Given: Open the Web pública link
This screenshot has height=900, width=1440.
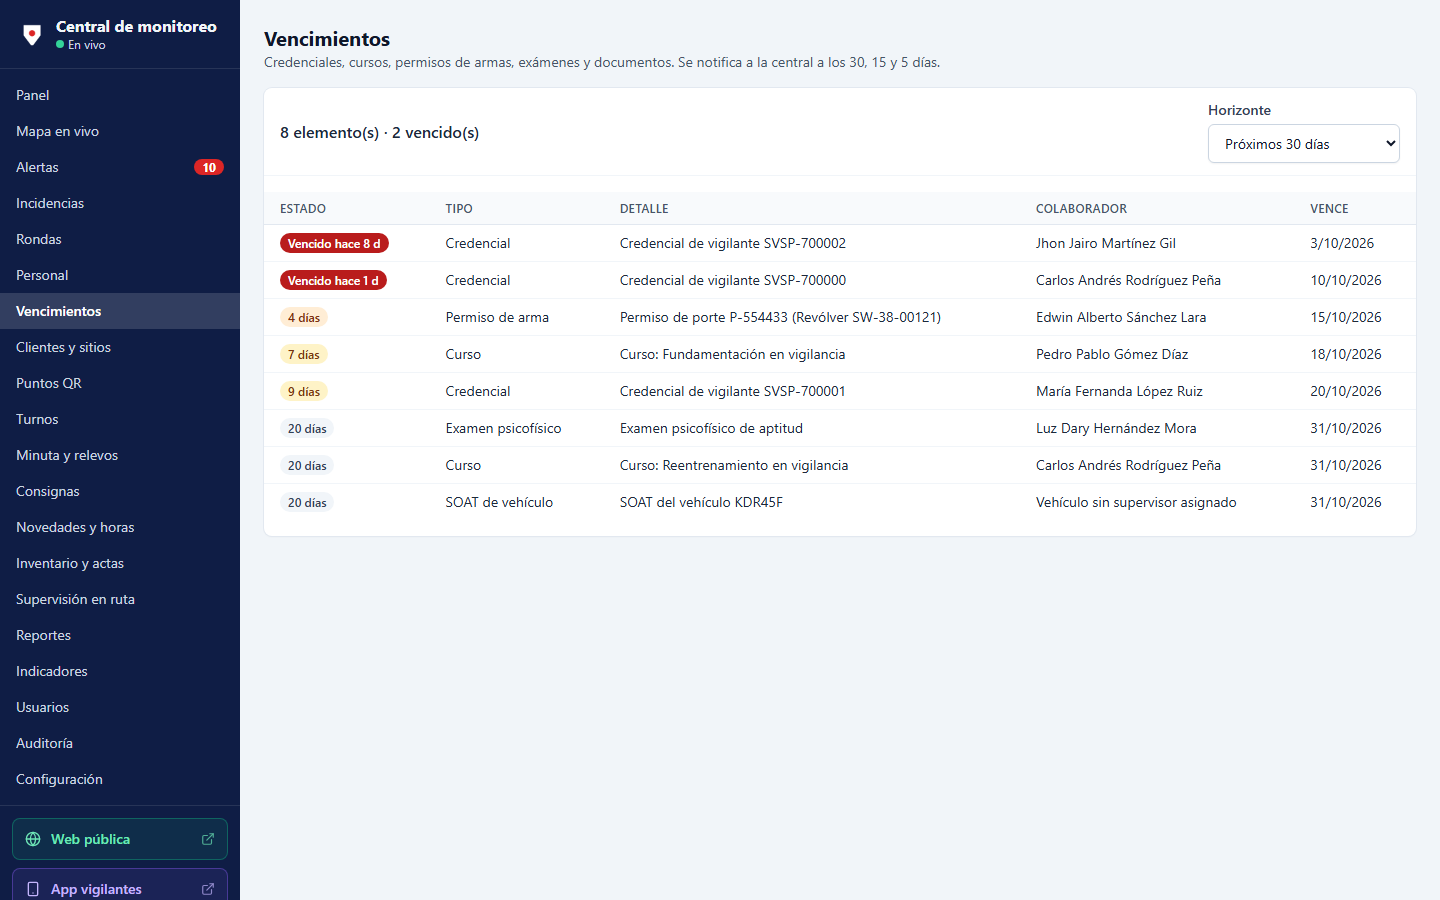Looking at the screenshot, I should point(120,839).
